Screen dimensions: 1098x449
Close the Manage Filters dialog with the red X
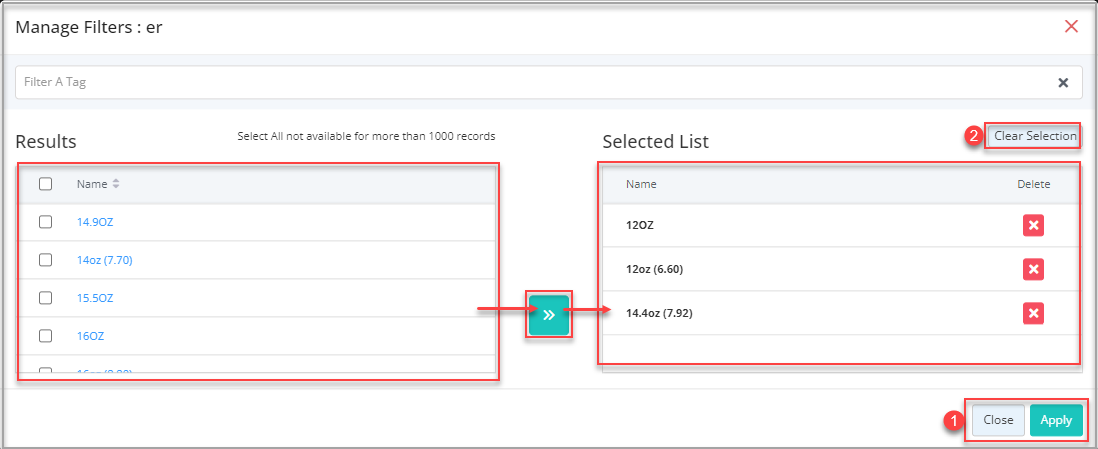pos(1071,27)
